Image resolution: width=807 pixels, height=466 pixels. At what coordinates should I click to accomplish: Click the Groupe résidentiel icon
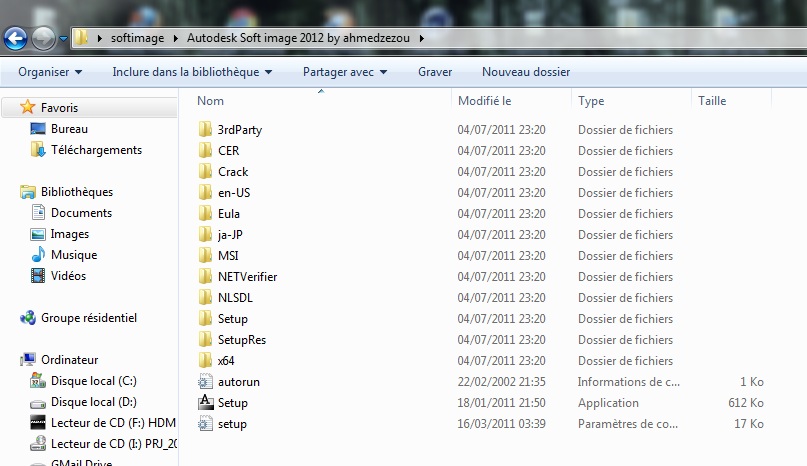(27, 318)
